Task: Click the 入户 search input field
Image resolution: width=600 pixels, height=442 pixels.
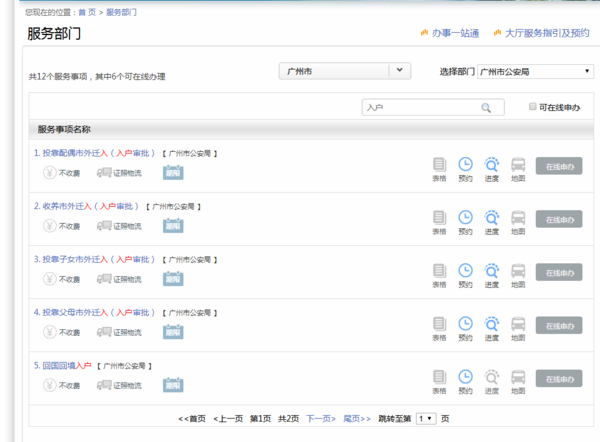Action: click(420, 107)
